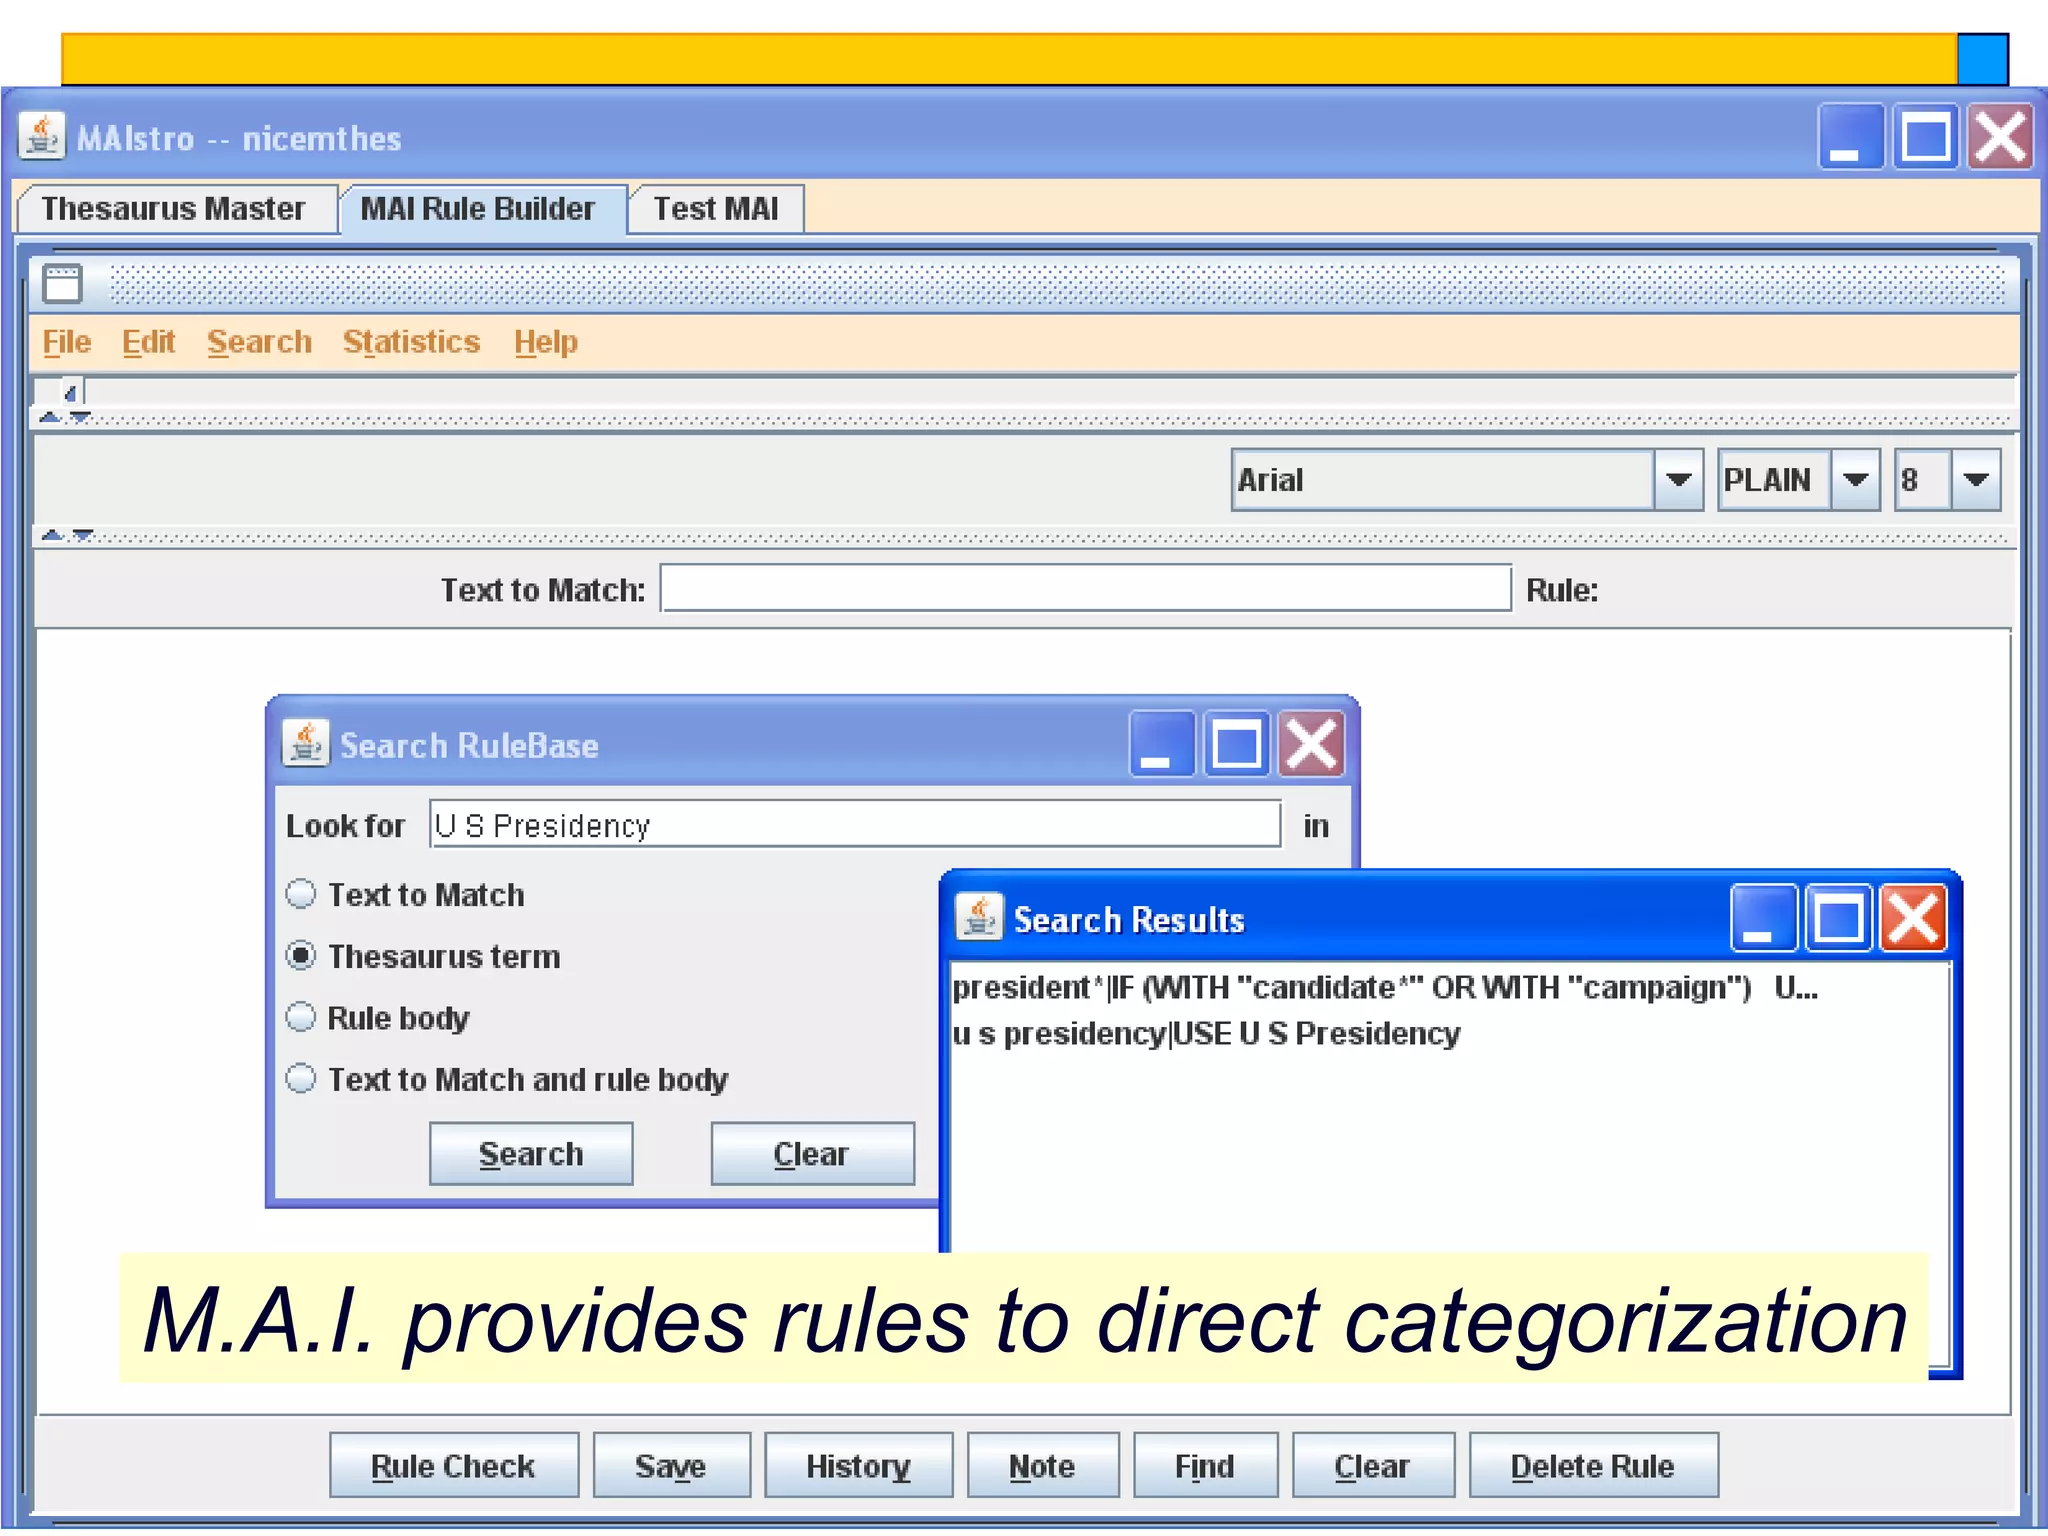Click the Text to Match input field
Screen dimensions: 2048x1536
(x=1085, y=588)
